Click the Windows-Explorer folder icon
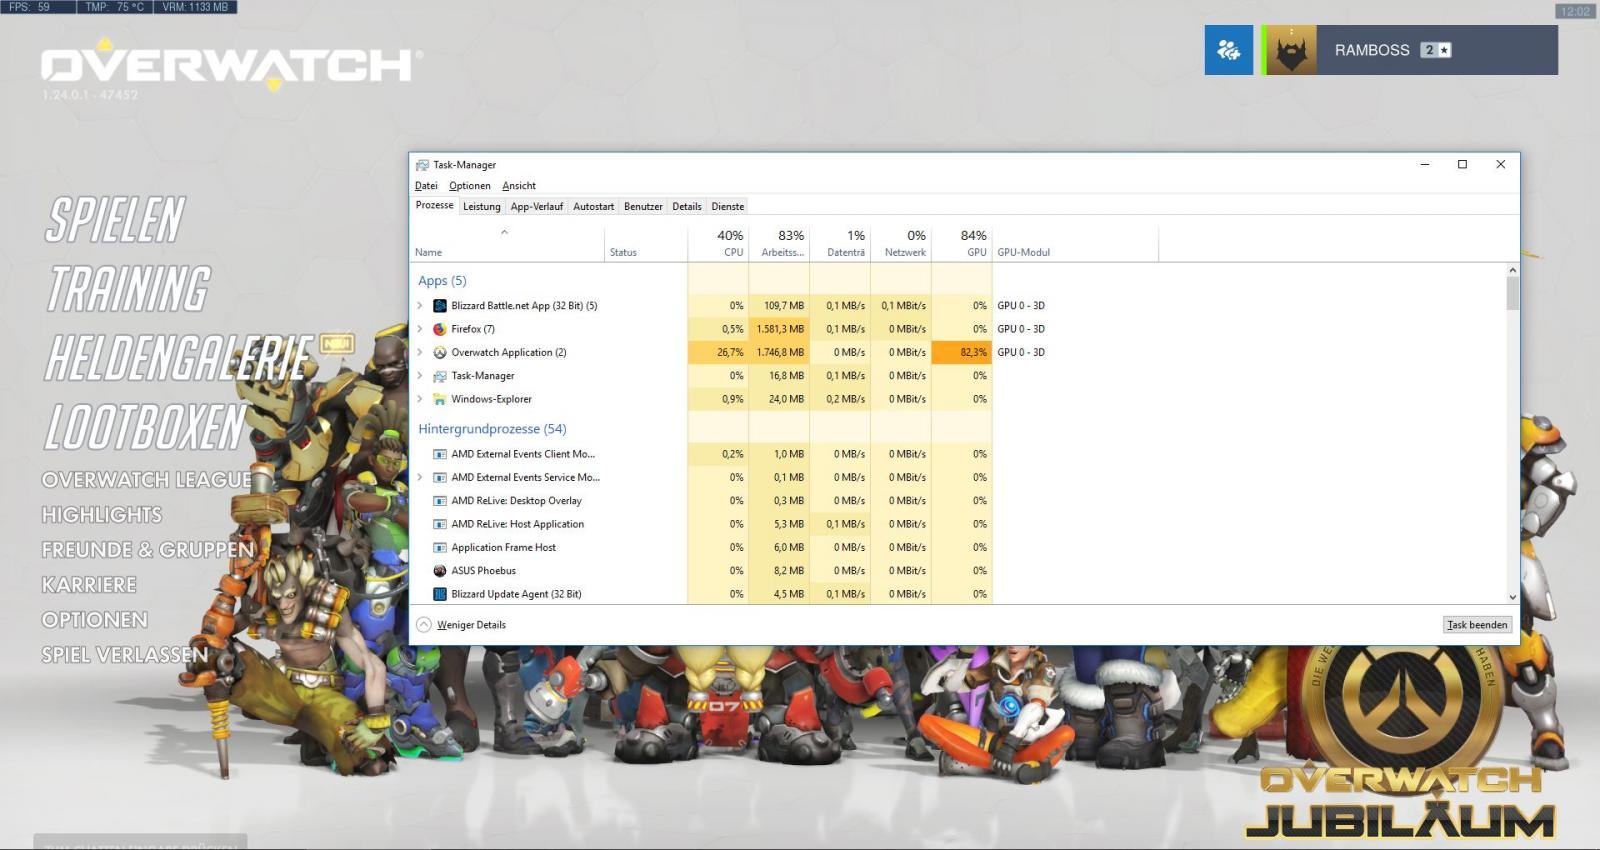This screenshot has width=1600, height=850. [440, 399]
